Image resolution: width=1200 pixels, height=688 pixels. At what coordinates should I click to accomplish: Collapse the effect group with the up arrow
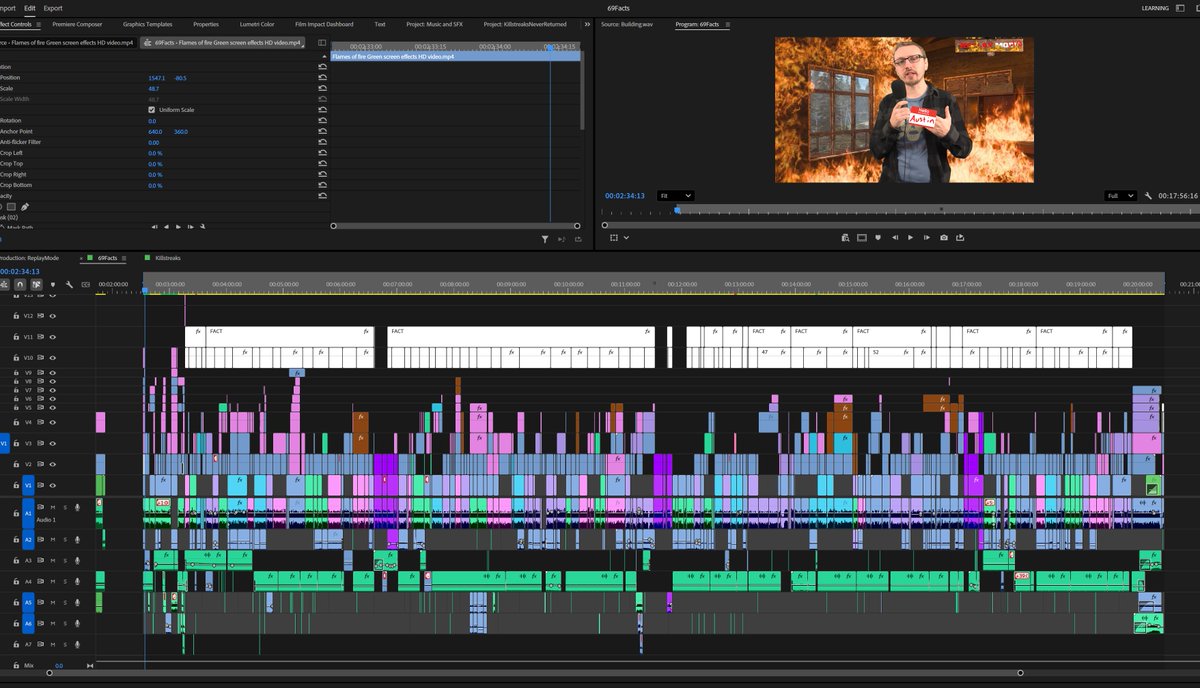tap(324, 57)
